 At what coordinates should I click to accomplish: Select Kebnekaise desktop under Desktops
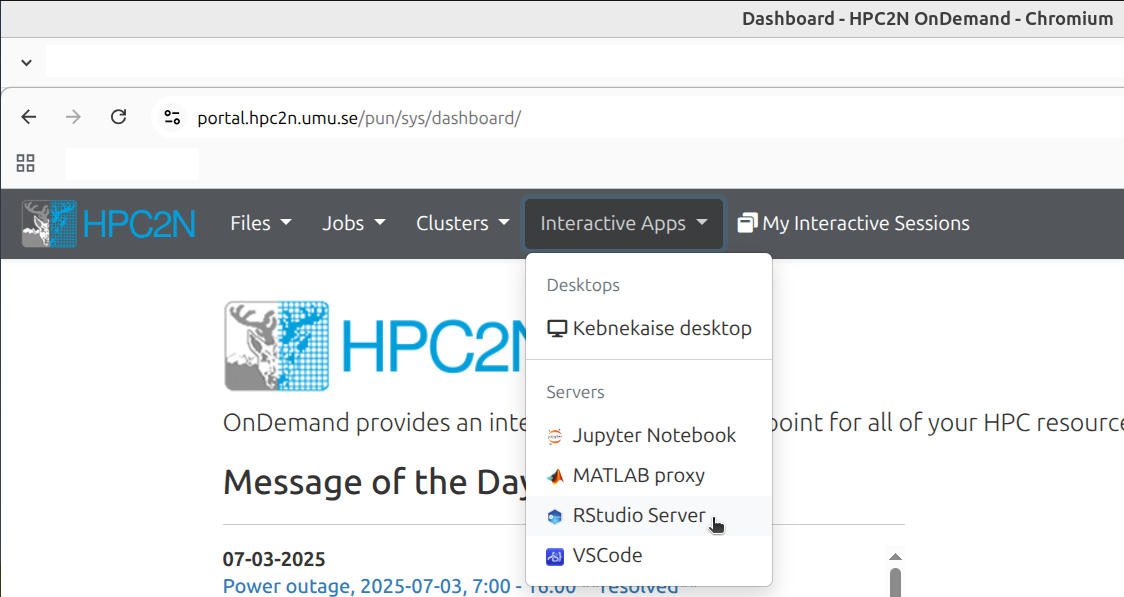(661, 327)
